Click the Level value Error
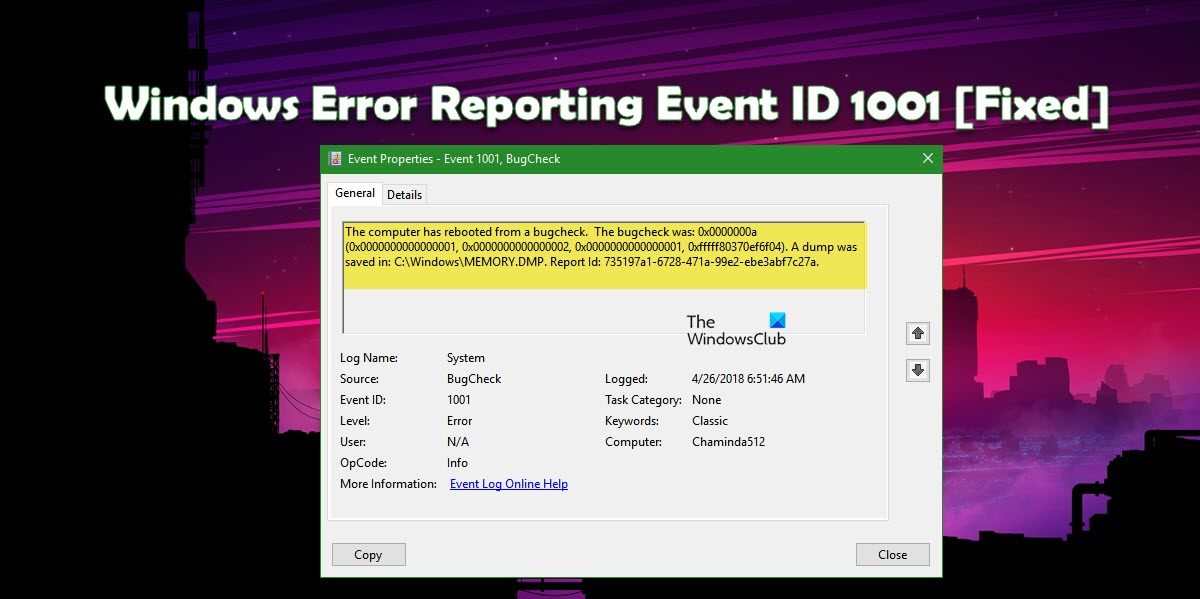This screenshot has width=1200, height=599. (459, 420)
